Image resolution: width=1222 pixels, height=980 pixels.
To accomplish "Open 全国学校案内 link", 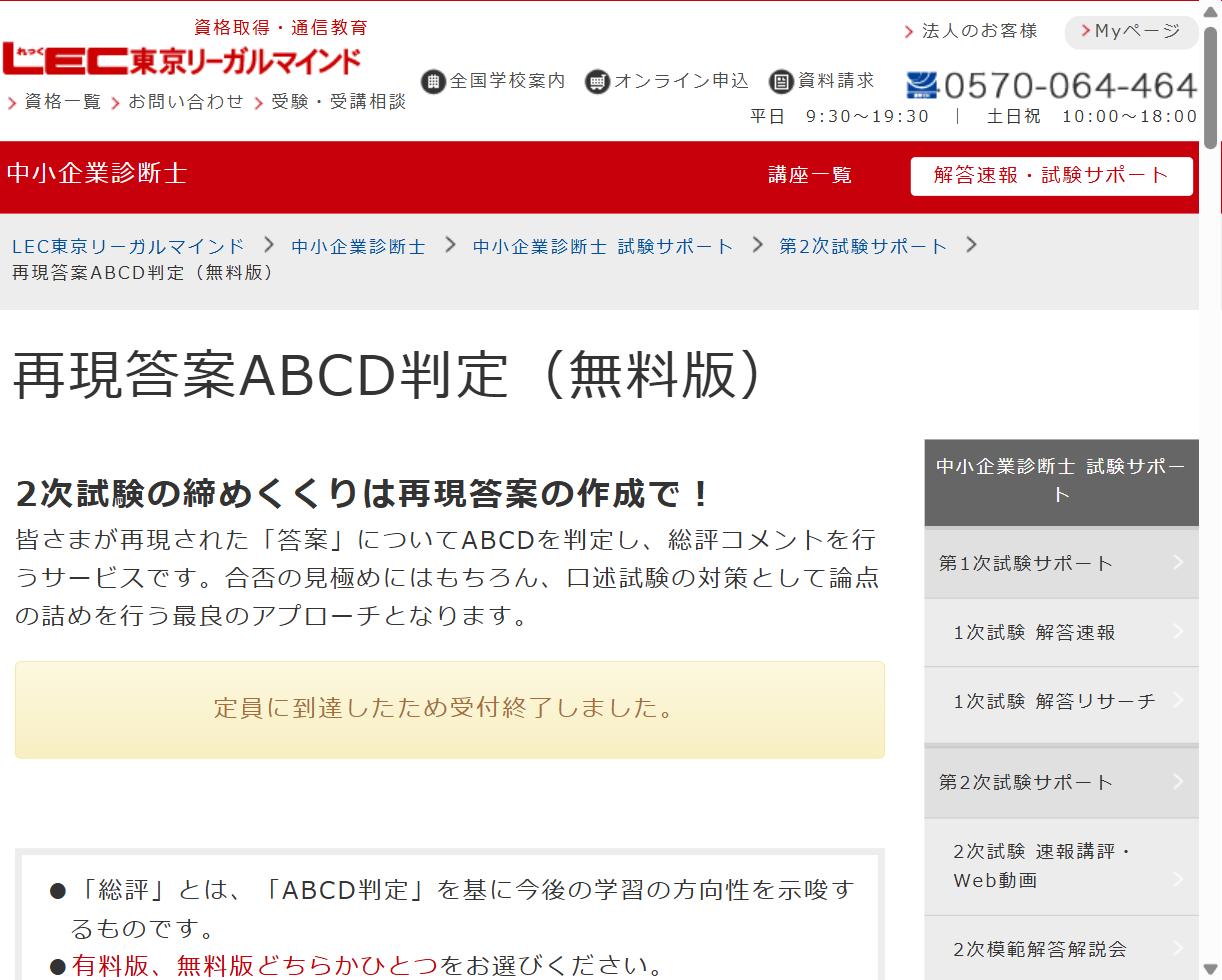I will 507,81.
